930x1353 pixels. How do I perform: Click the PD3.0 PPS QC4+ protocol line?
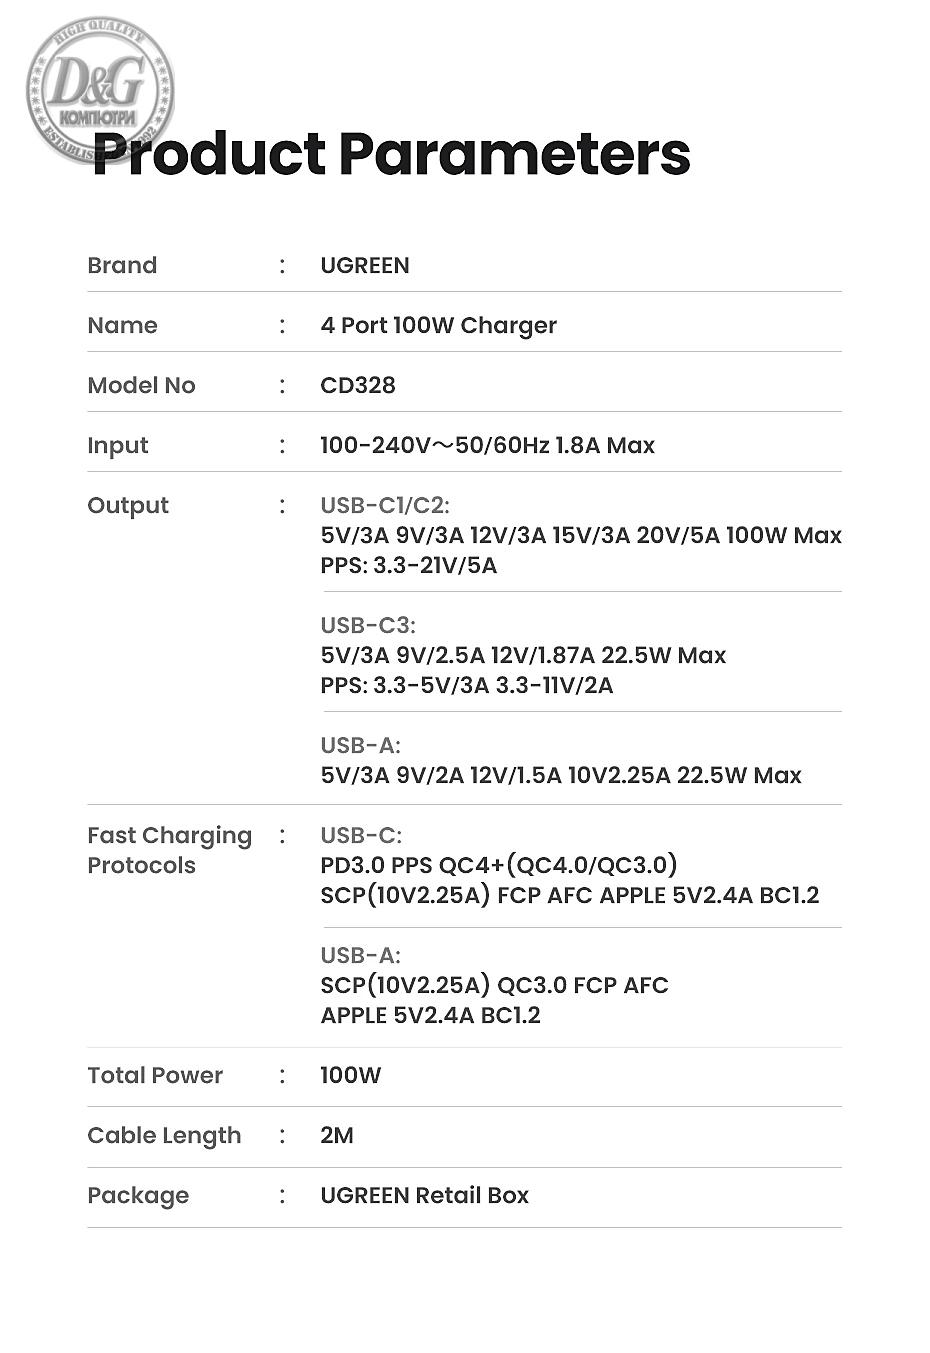(x=498, y=865)
